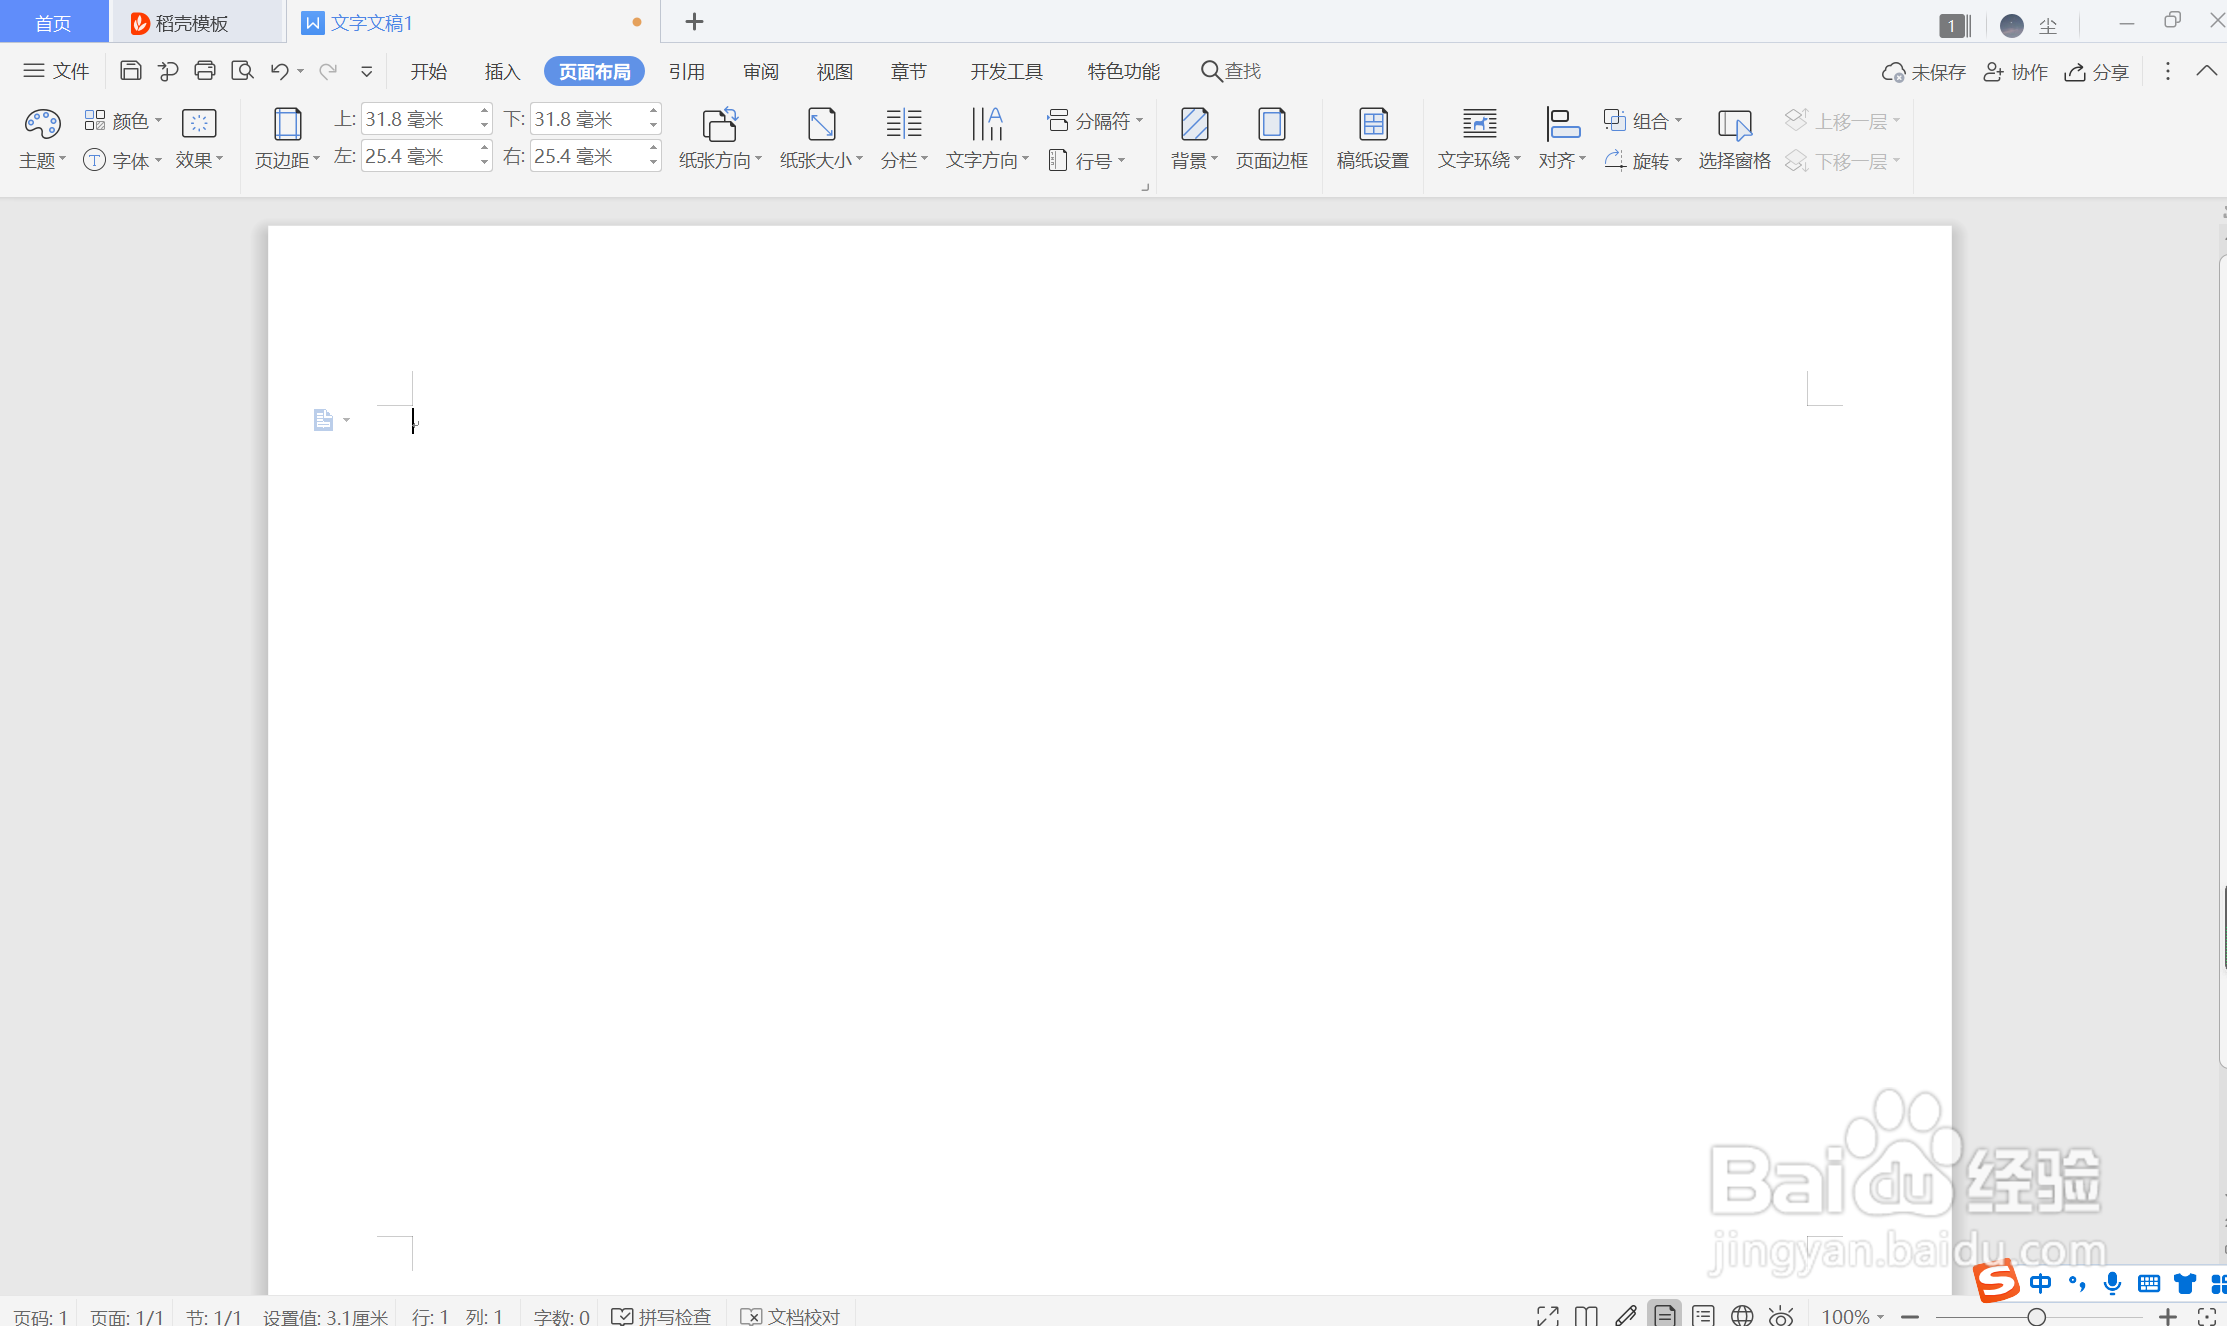Switch to full screen view icon

click(x=1548, y=1316)
